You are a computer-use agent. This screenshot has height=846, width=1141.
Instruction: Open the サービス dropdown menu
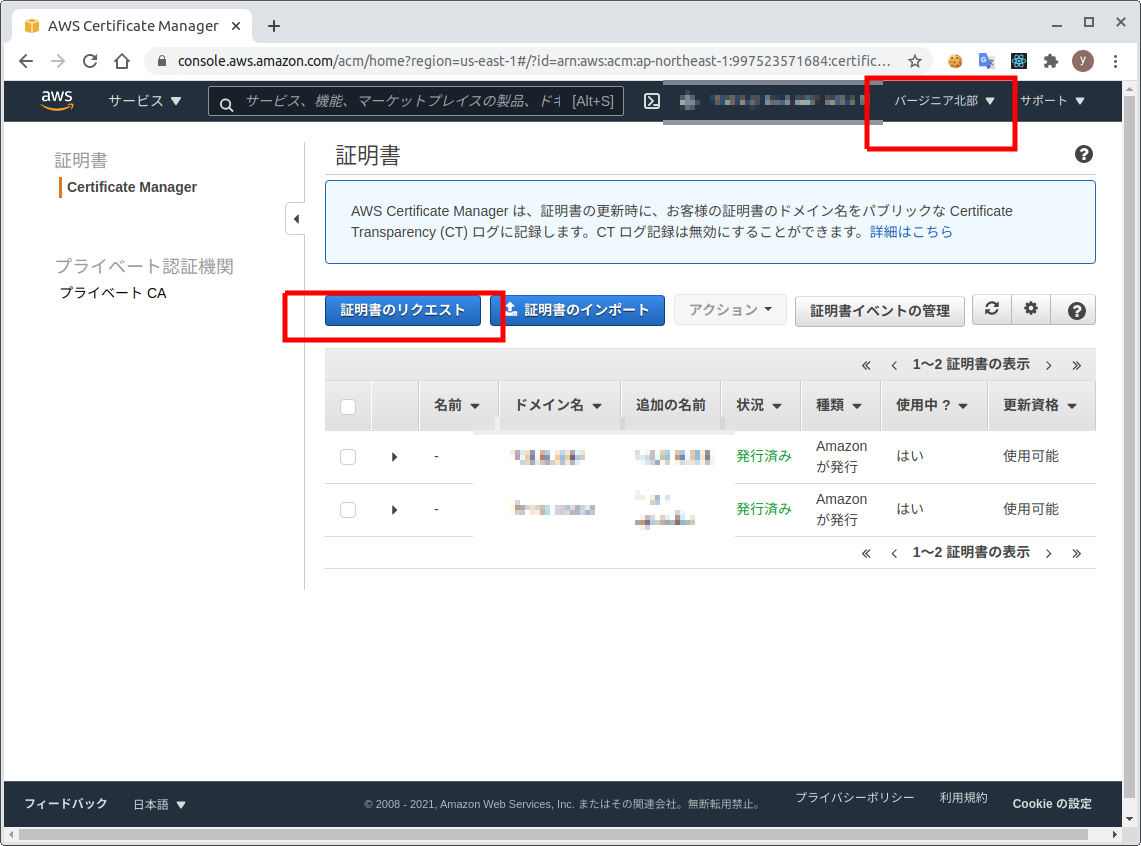(x=145, y=101)
